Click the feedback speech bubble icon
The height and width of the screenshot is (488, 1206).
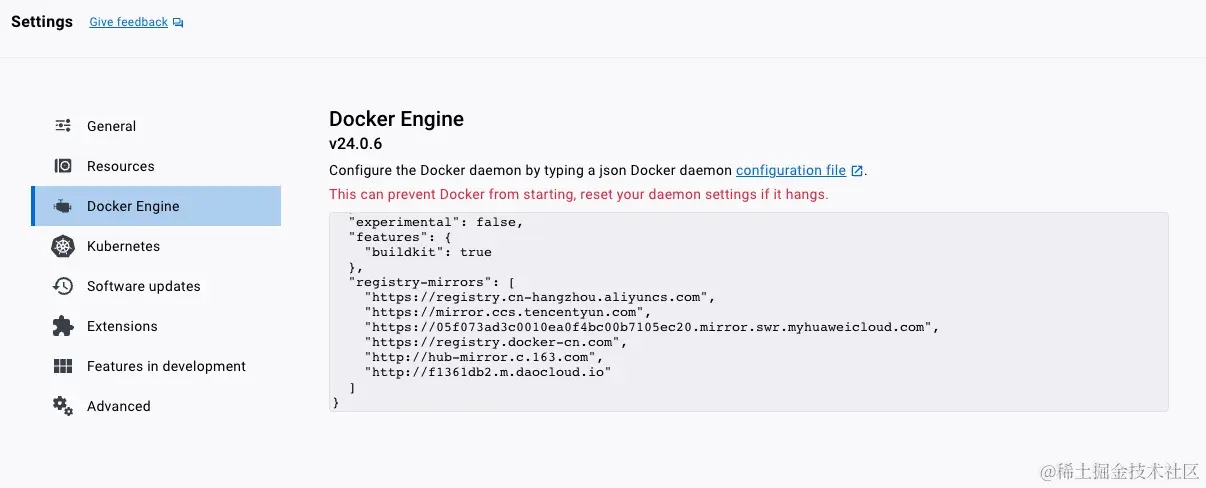point(178,22)
